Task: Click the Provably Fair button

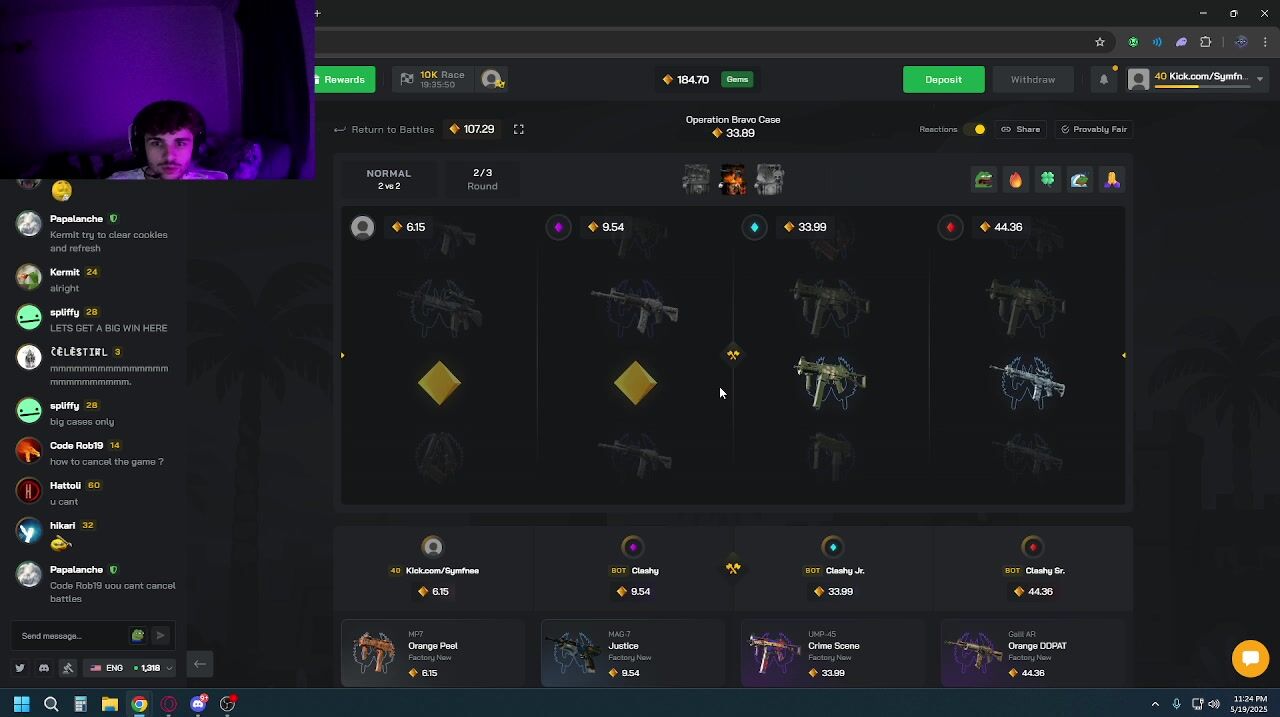Action: tap(1093, 129)
